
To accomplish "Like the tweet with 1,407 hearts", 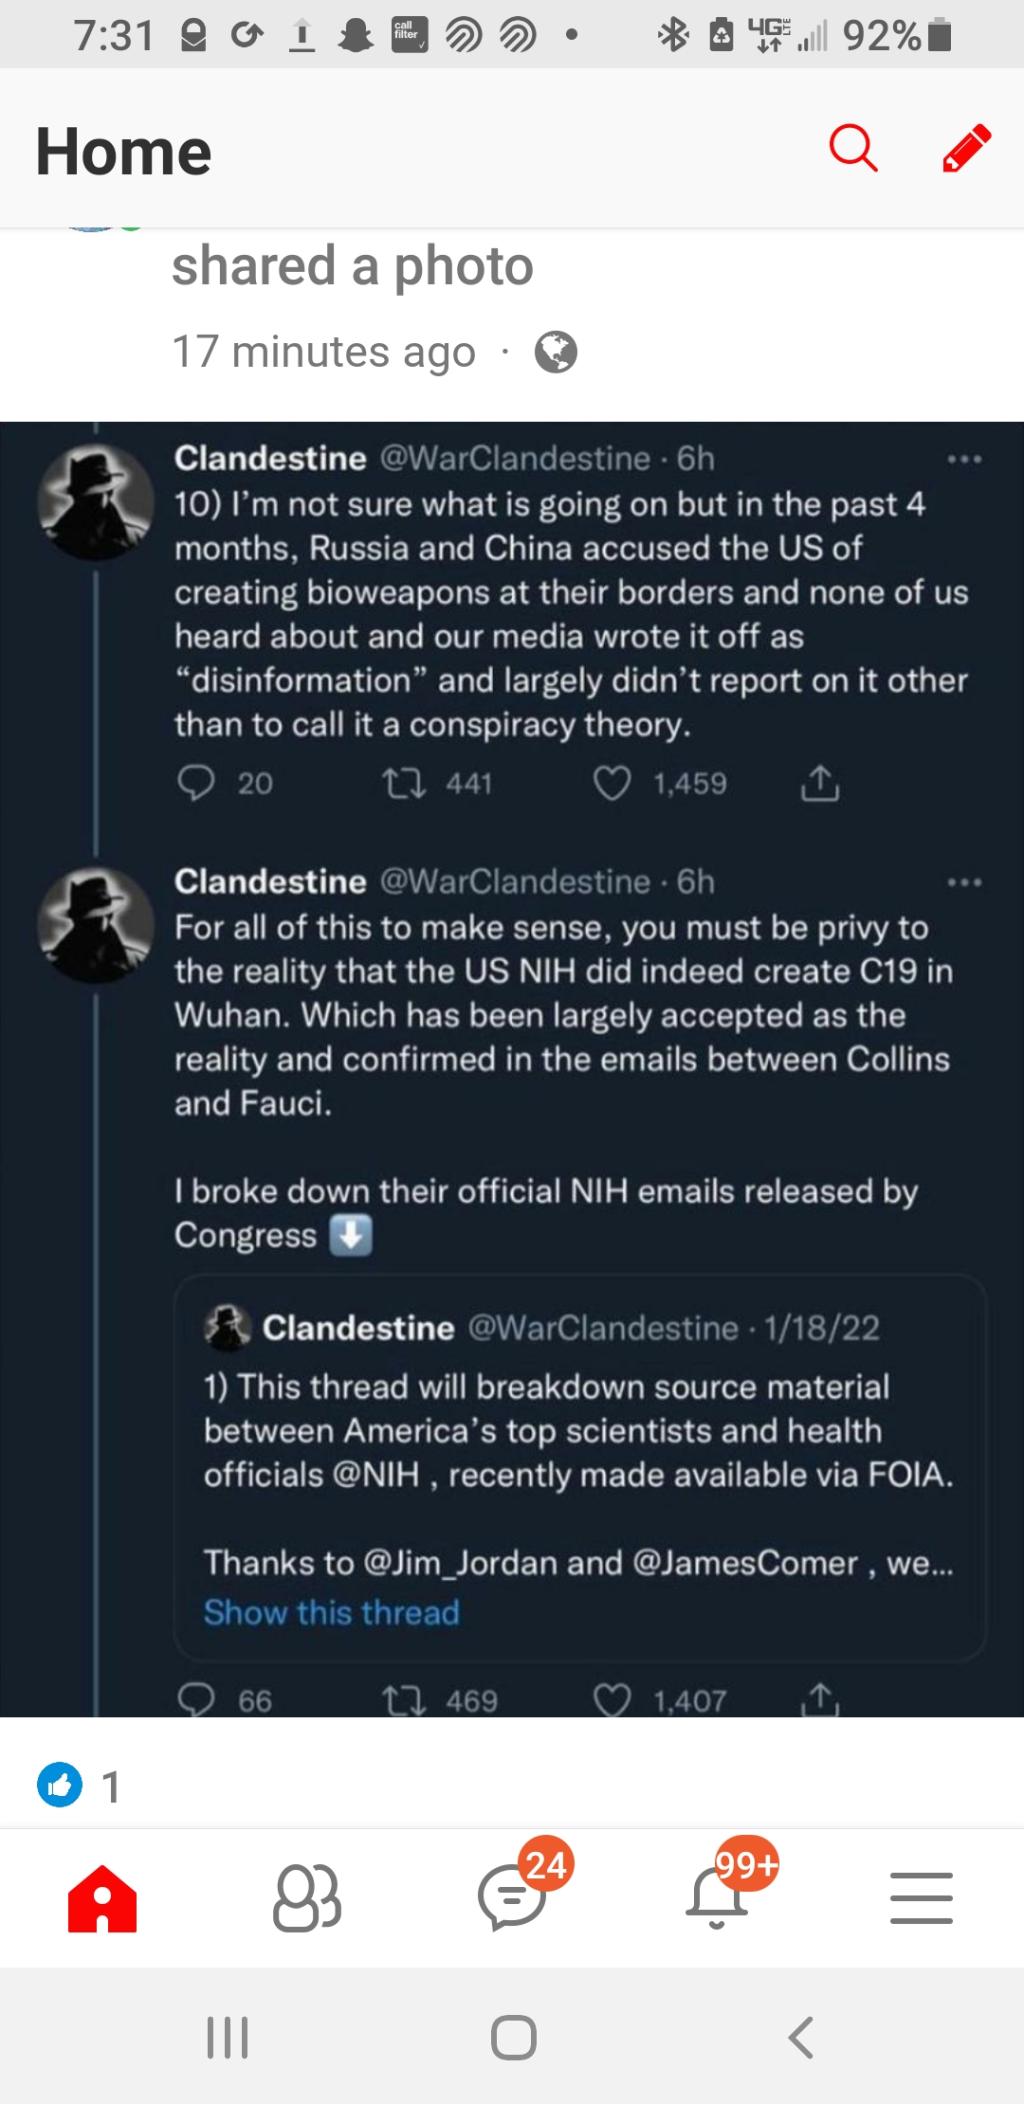I will click(612, 1699).
